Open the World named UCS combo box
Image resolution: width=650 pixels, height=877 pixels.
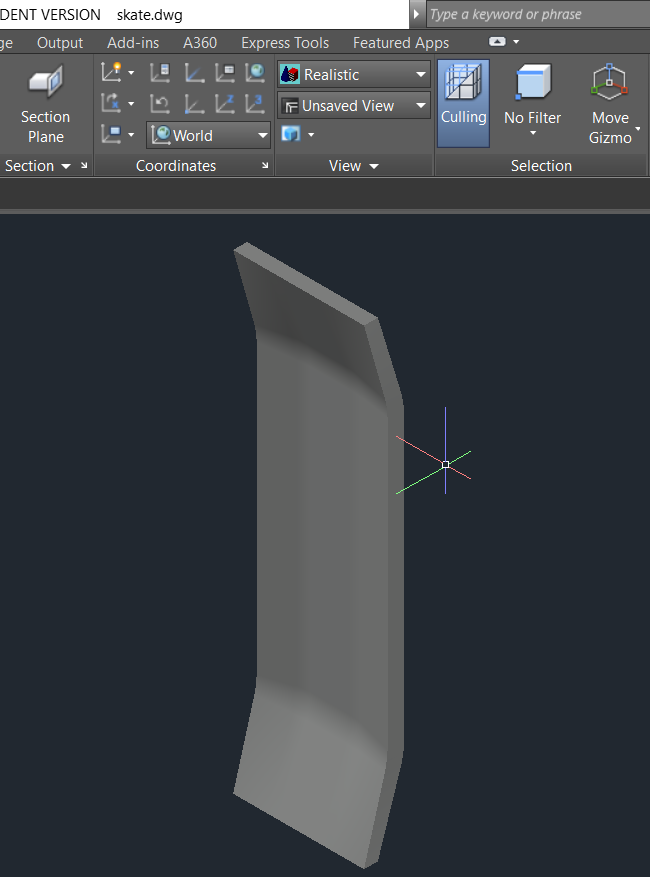point(209,135)
